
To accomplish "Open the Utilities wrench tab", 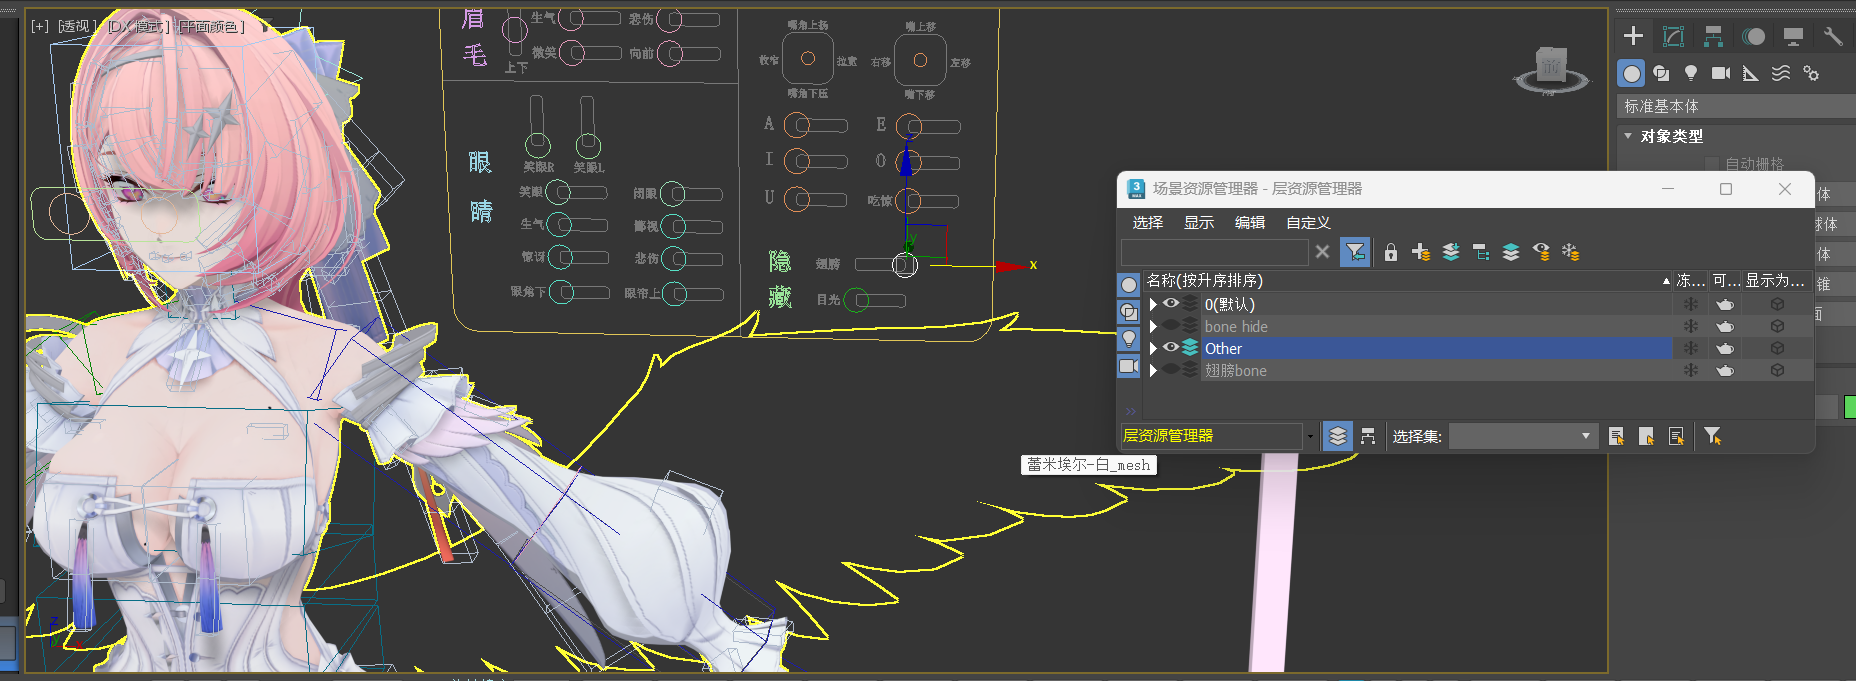I will point(1833,36).
